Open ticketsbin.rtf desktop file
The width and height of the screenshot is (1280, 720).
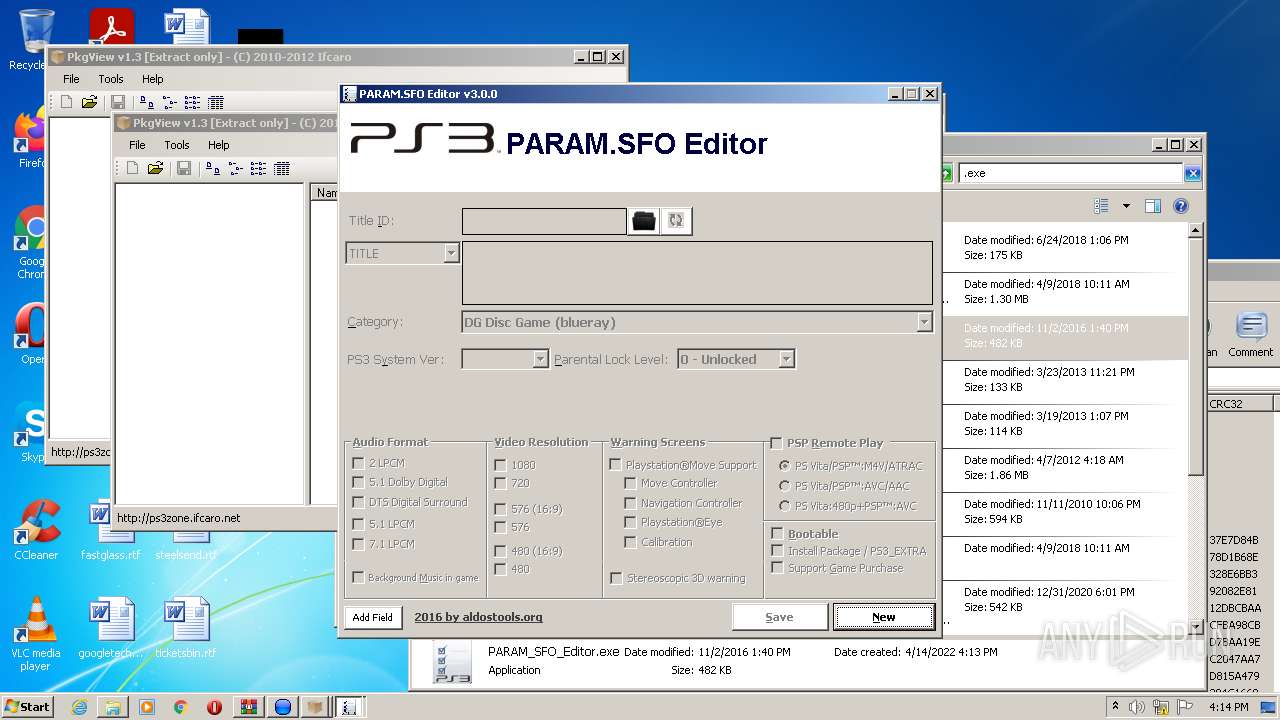(186, 628)
